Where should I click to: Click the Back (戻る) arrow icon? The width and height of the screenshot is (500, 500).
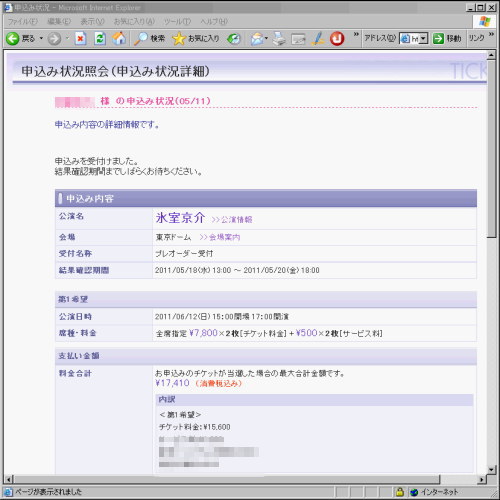(13, 39)
